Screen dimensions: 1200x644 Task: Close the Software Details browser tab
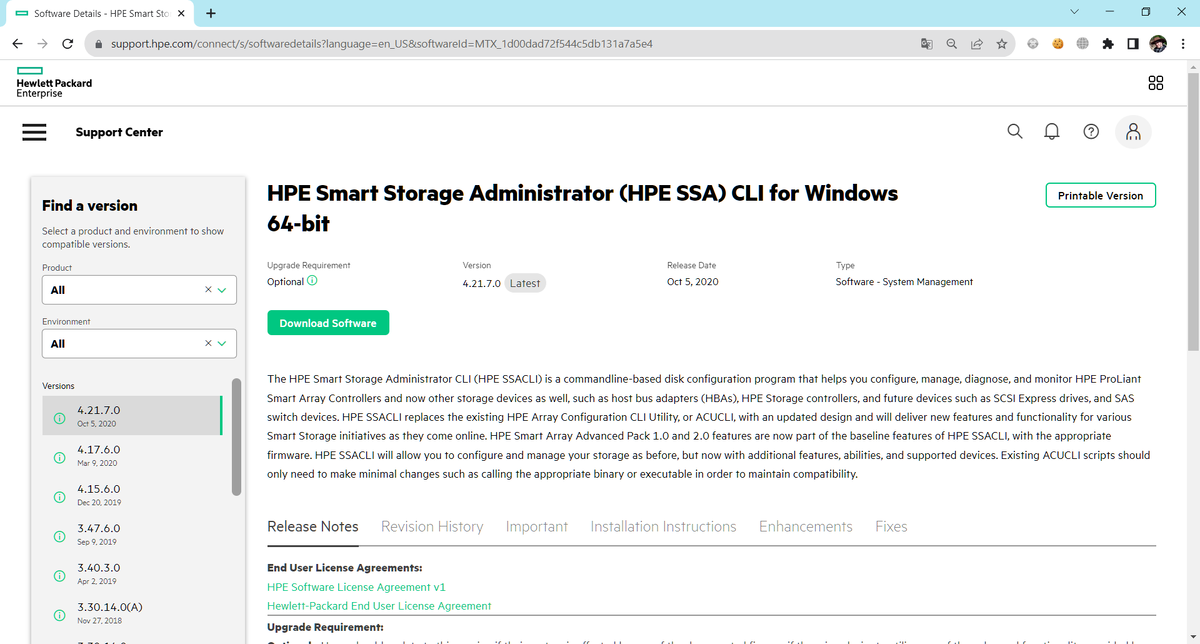pos(181,14)
